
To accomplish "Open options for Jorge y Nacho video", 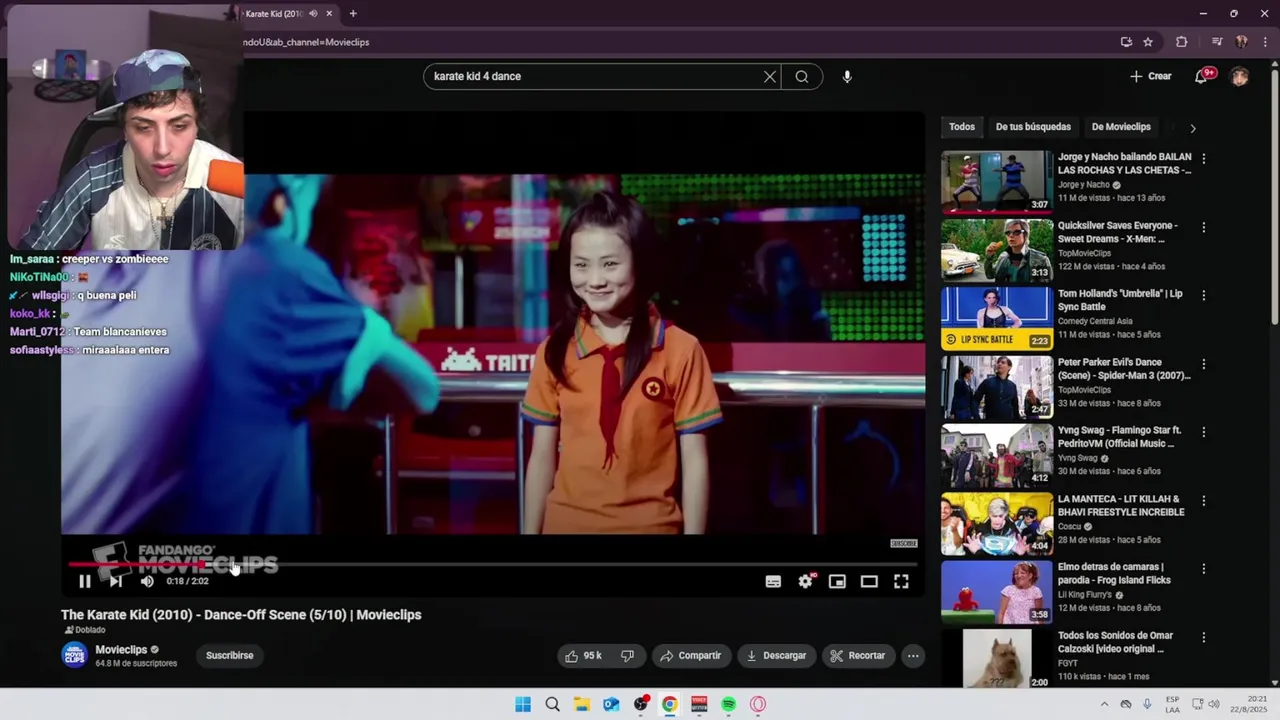I will click(1204, 159).
